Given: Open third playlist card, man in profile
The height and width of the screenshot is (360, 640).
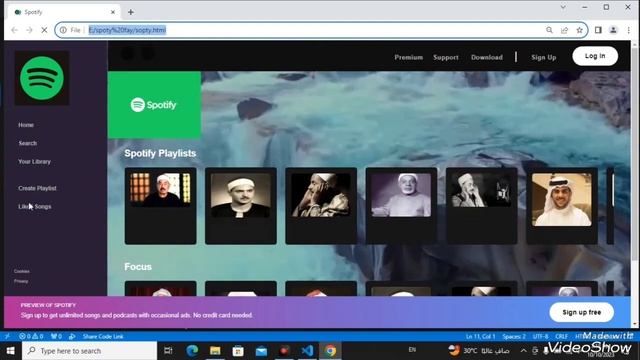Looking at the screenshot, I should pyautogui.click(x=321, y=206).
